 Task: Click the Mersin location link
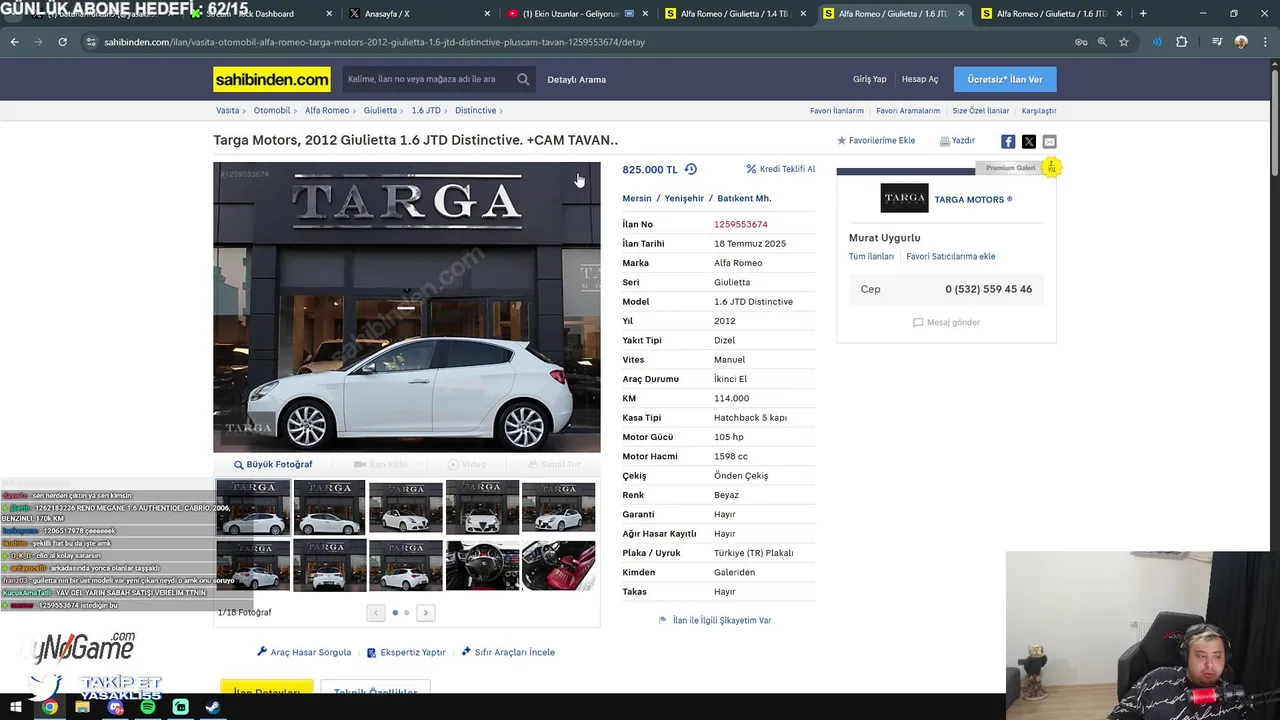pyautogui.click(x=637, y=198)
